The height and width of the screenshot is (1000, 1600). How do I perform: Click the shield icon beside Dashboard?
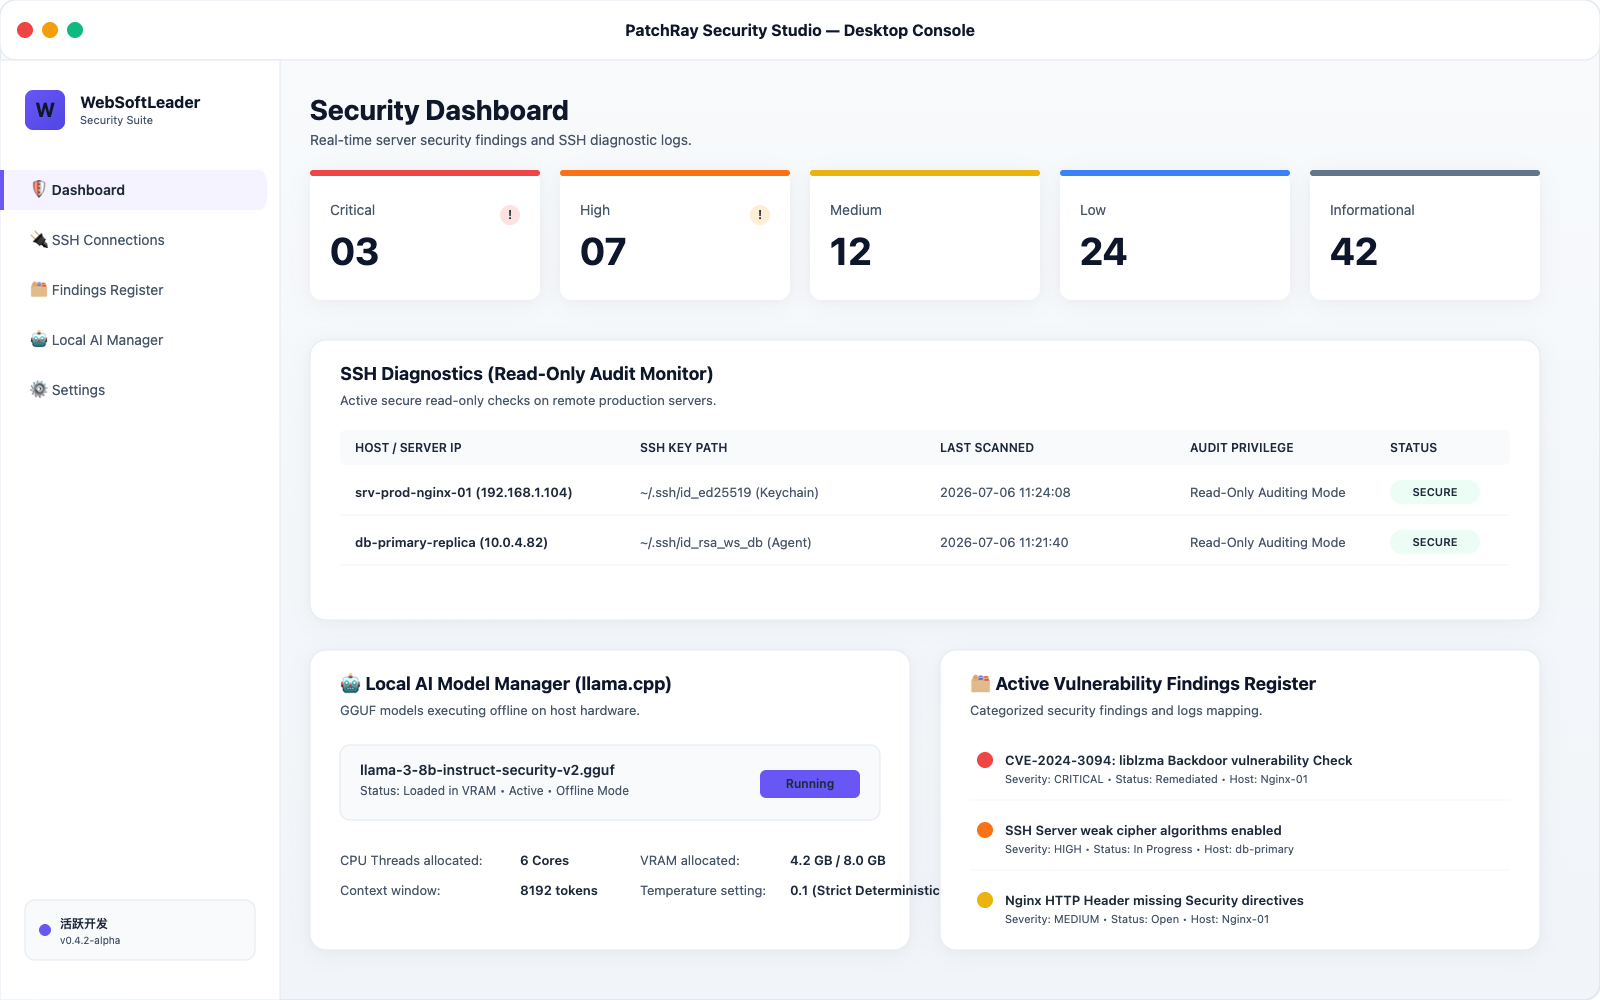tap(39, 189)
